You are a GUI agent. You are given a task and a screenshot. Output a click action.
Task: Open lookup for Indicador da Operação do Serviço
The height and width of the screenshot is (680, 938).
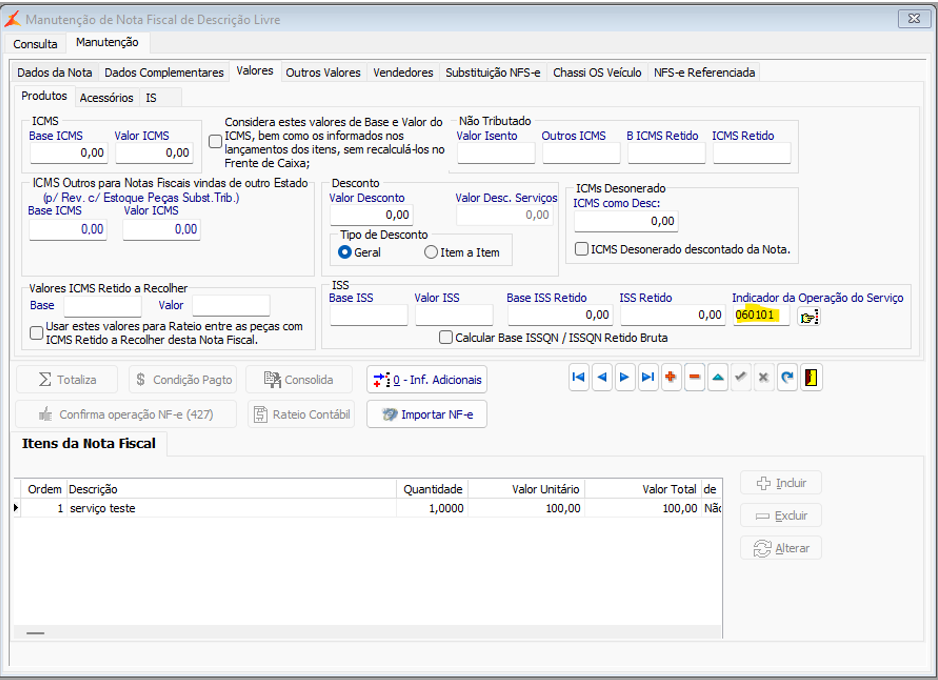[808, 316]
